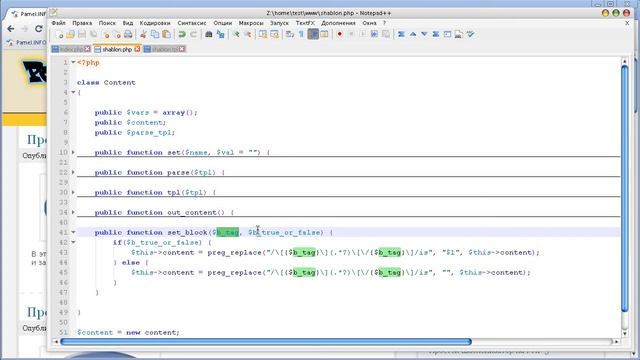Viewport: 640px width, 360px height.
Task: Undo the last edit via the green arrow icon
Action: click(182, 34)
